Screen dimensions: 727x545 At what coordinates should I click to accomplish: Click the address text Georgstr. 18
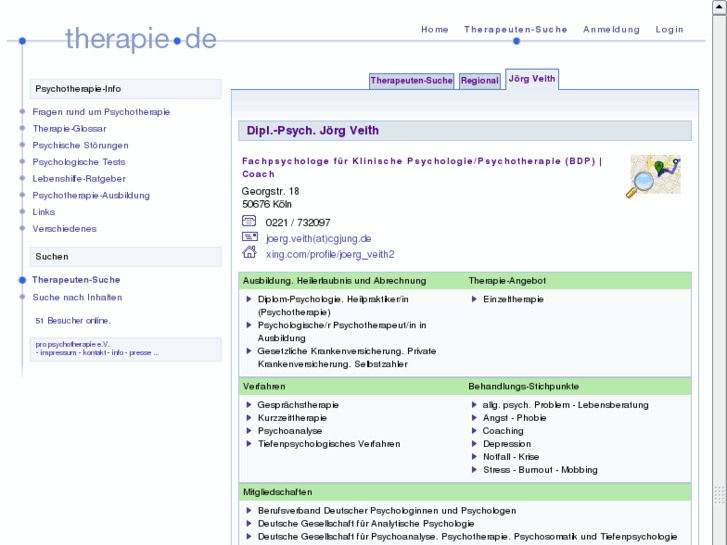(x=270, y=191)
